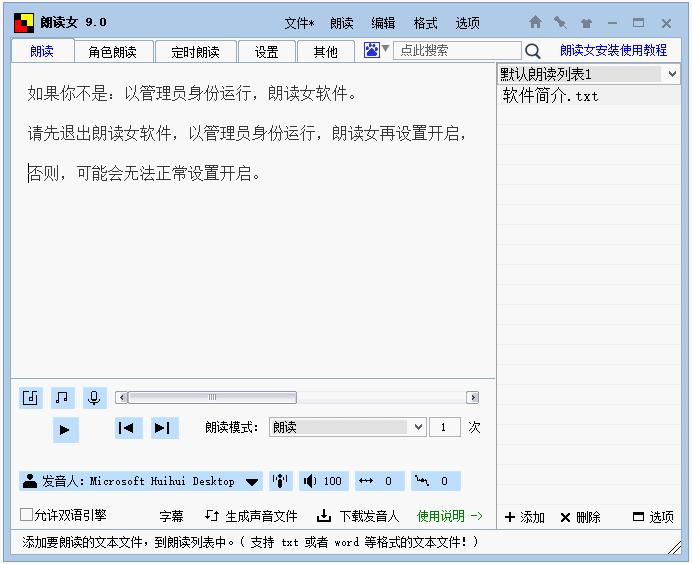Screen dimensions: 692x564
Task: Enable the 允许双语引擎 checkbox
Action: [27, 515]
